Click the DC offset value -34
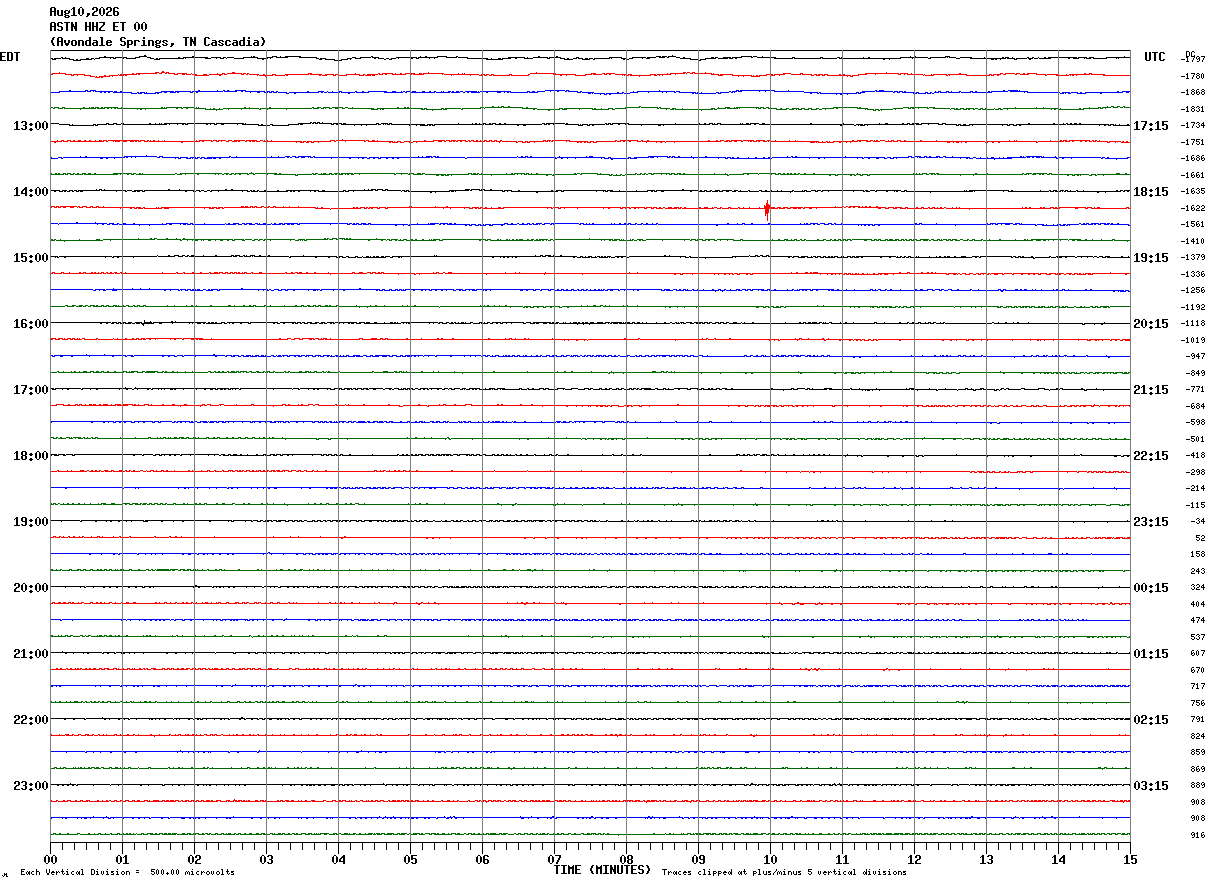 1196,522
